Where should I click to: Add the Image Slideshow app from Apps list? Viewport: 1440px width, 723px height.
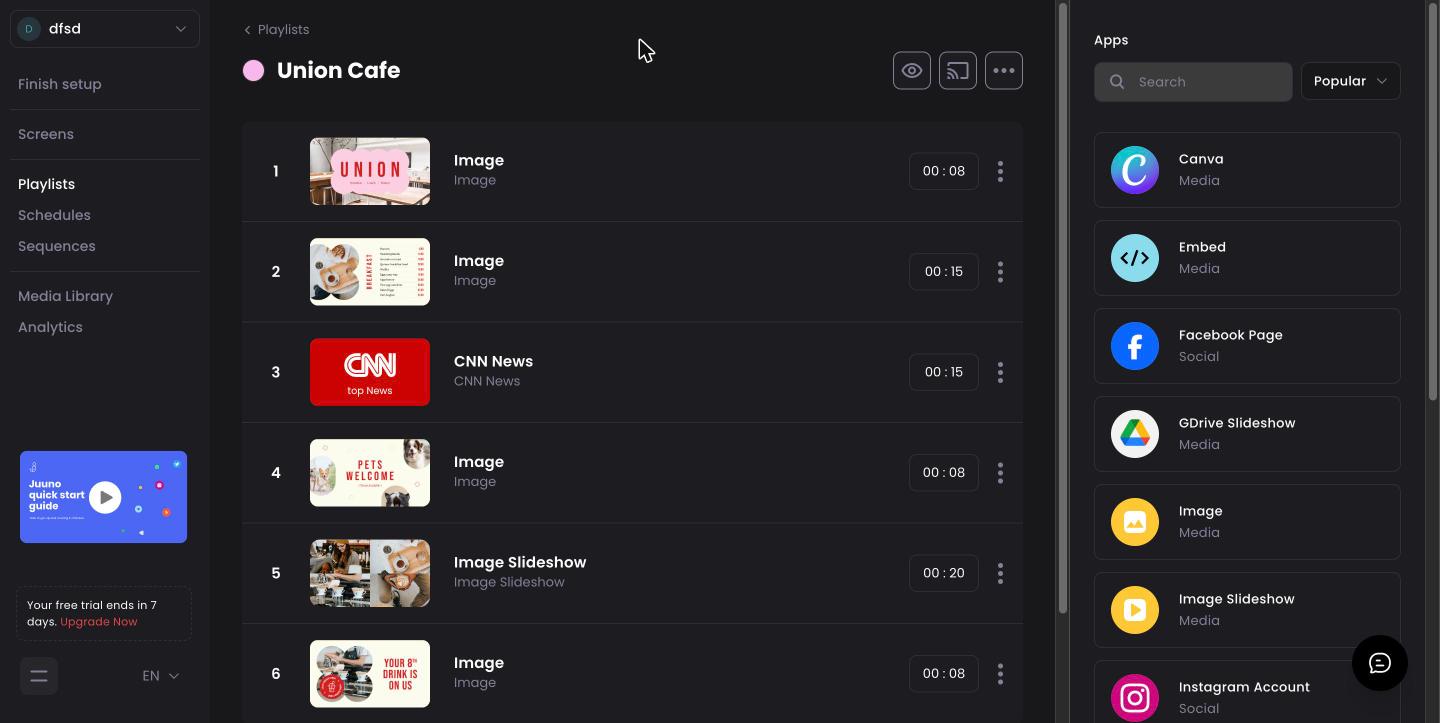pyautogui.click(x=1247, y=610)
